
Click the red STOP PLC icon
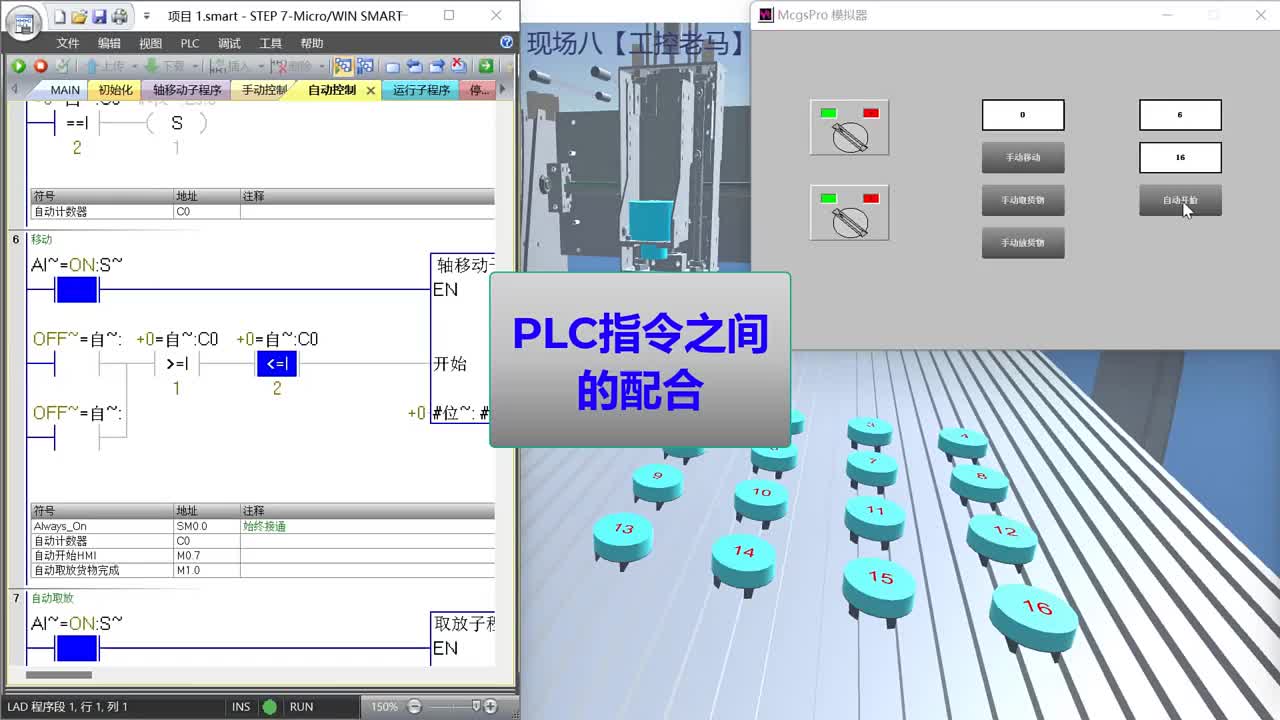pos(40,66)
